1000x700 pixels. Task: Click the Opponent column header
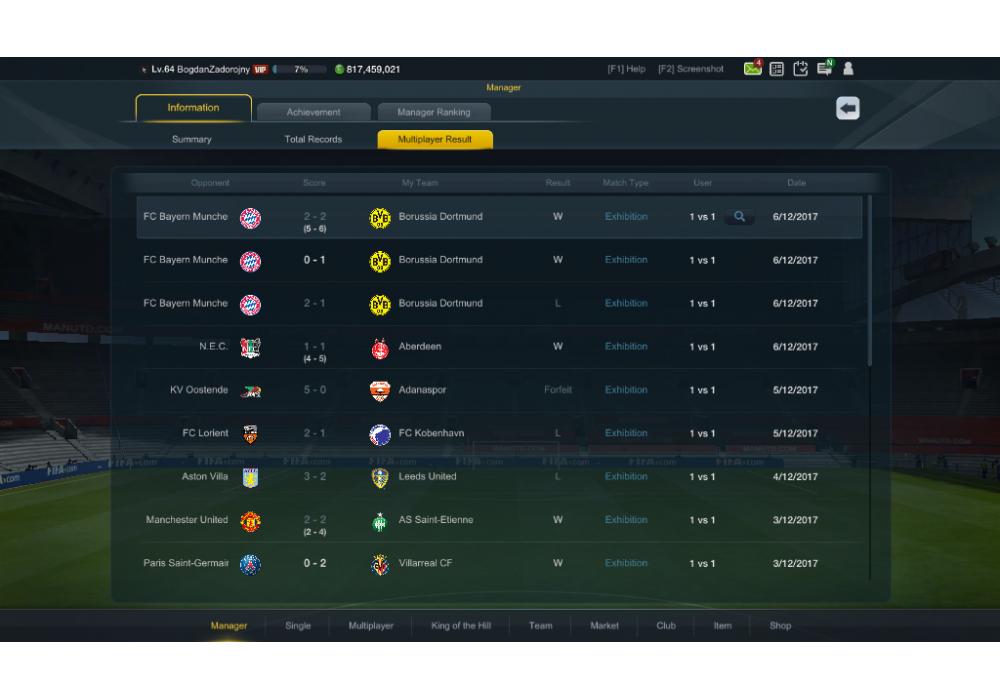(x=210, y=183)
